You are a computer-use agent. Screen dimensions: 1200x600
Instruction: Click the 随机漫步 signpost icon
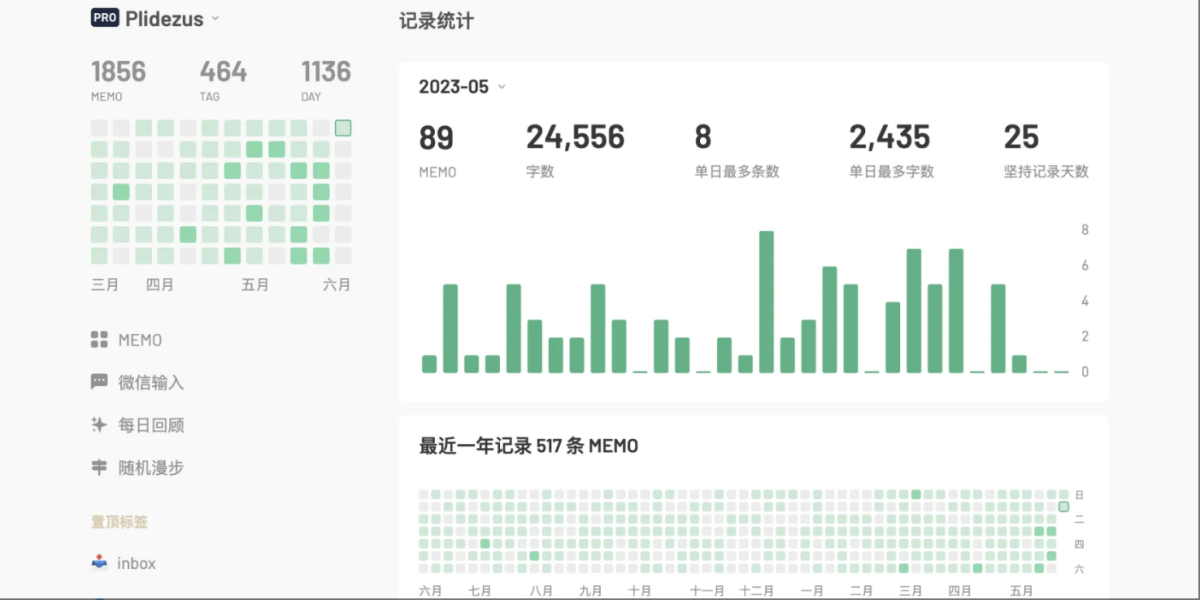pyautogui.click(x=99, y=467)
